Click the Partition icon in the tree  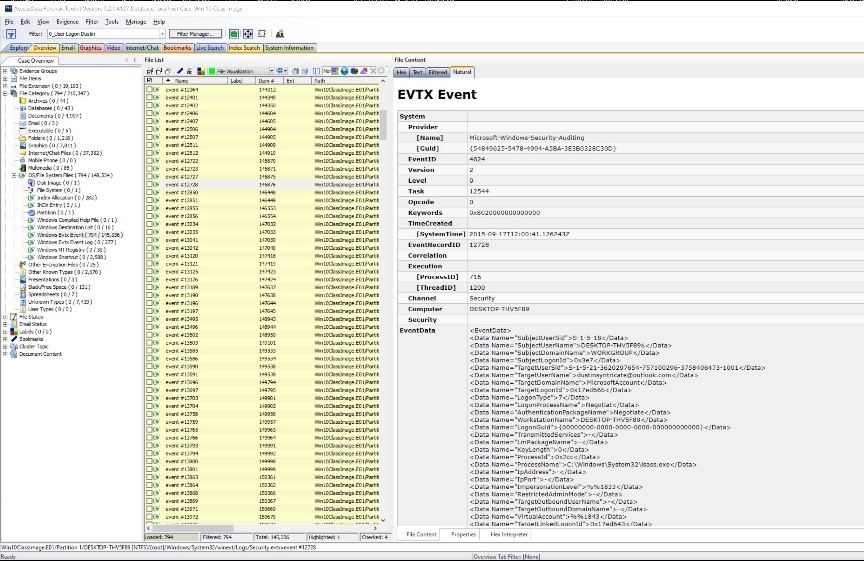[x=31, y=213]
